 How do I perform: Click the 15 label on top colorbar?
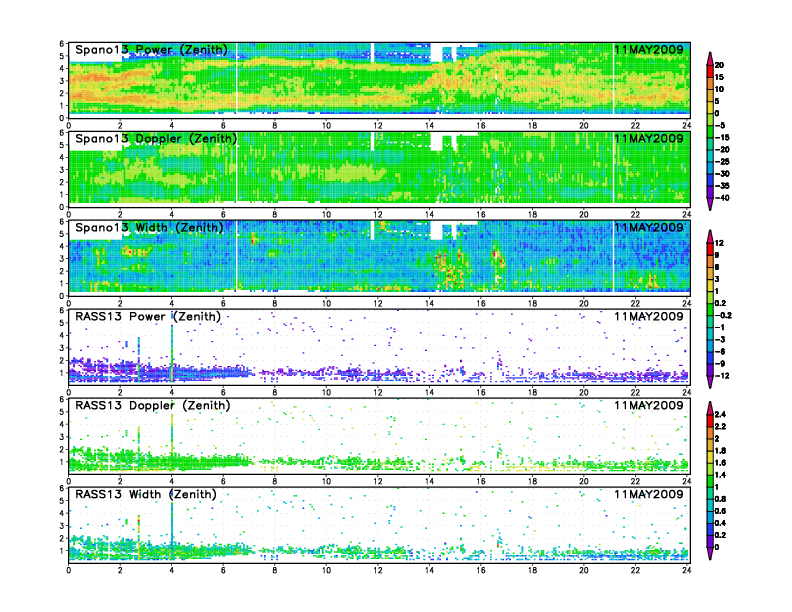[x=720, y=77]
